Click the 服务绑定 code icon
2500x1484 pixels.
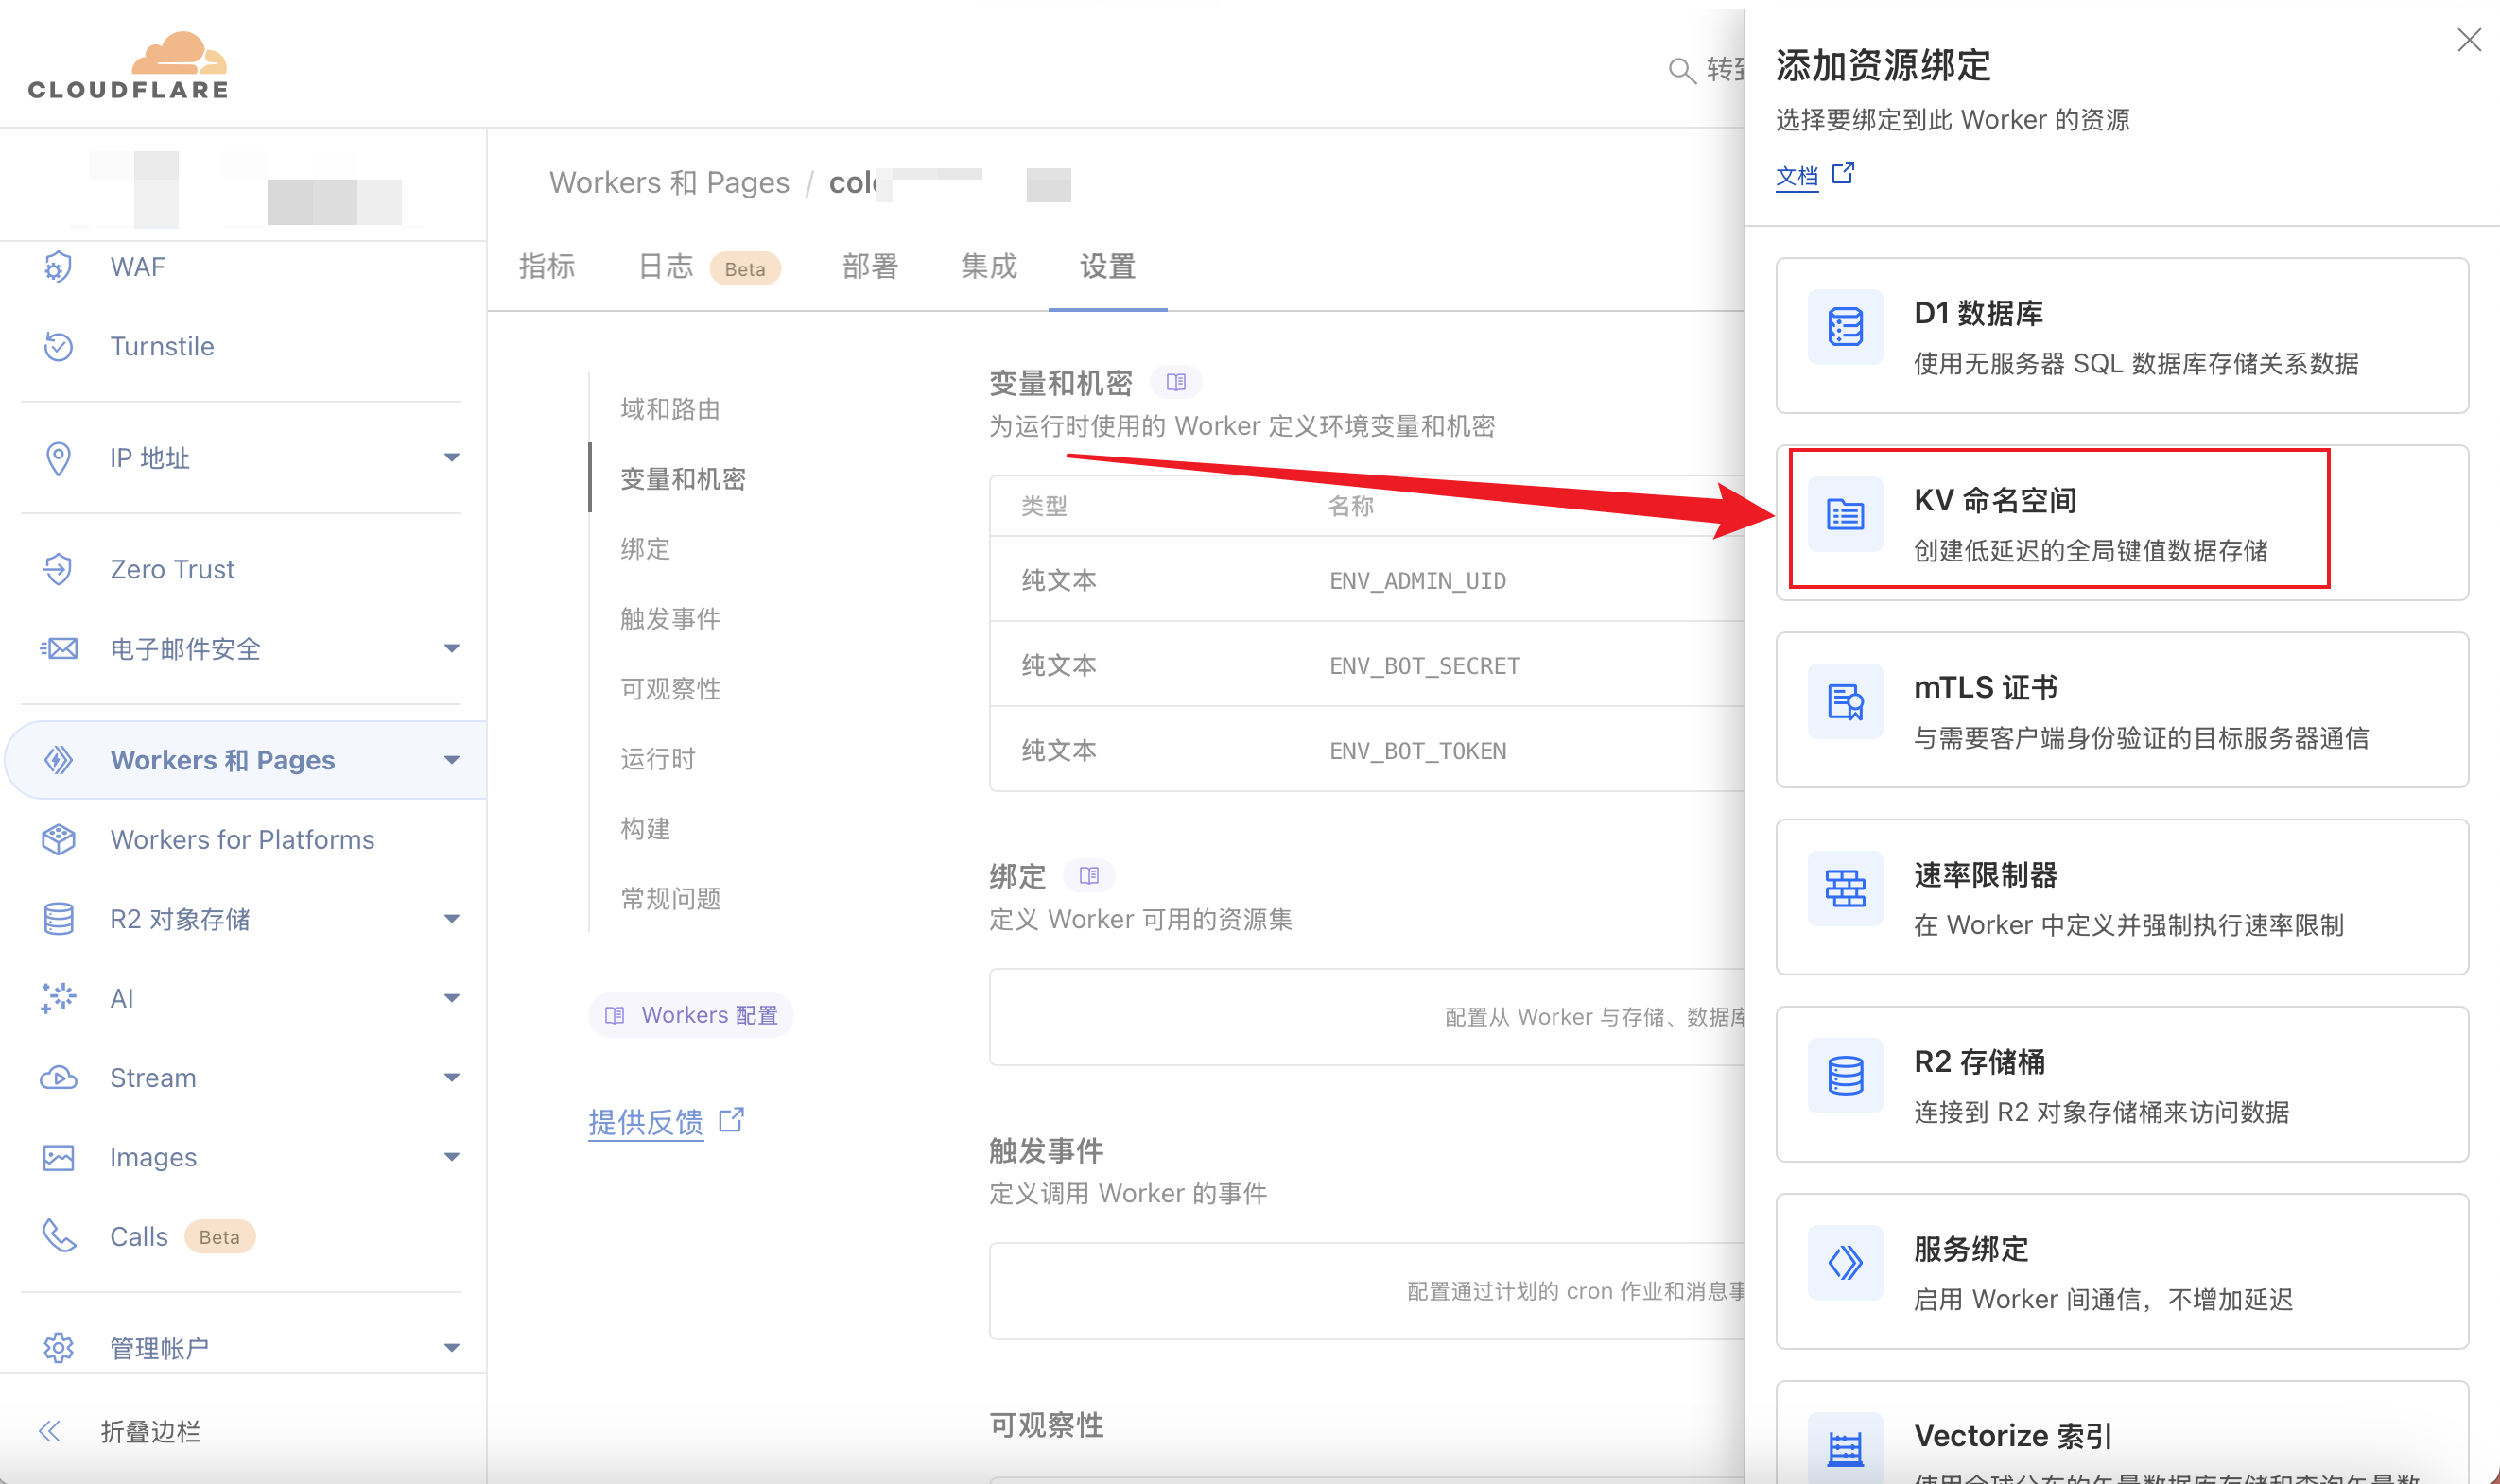[x=1845, y=1262]
